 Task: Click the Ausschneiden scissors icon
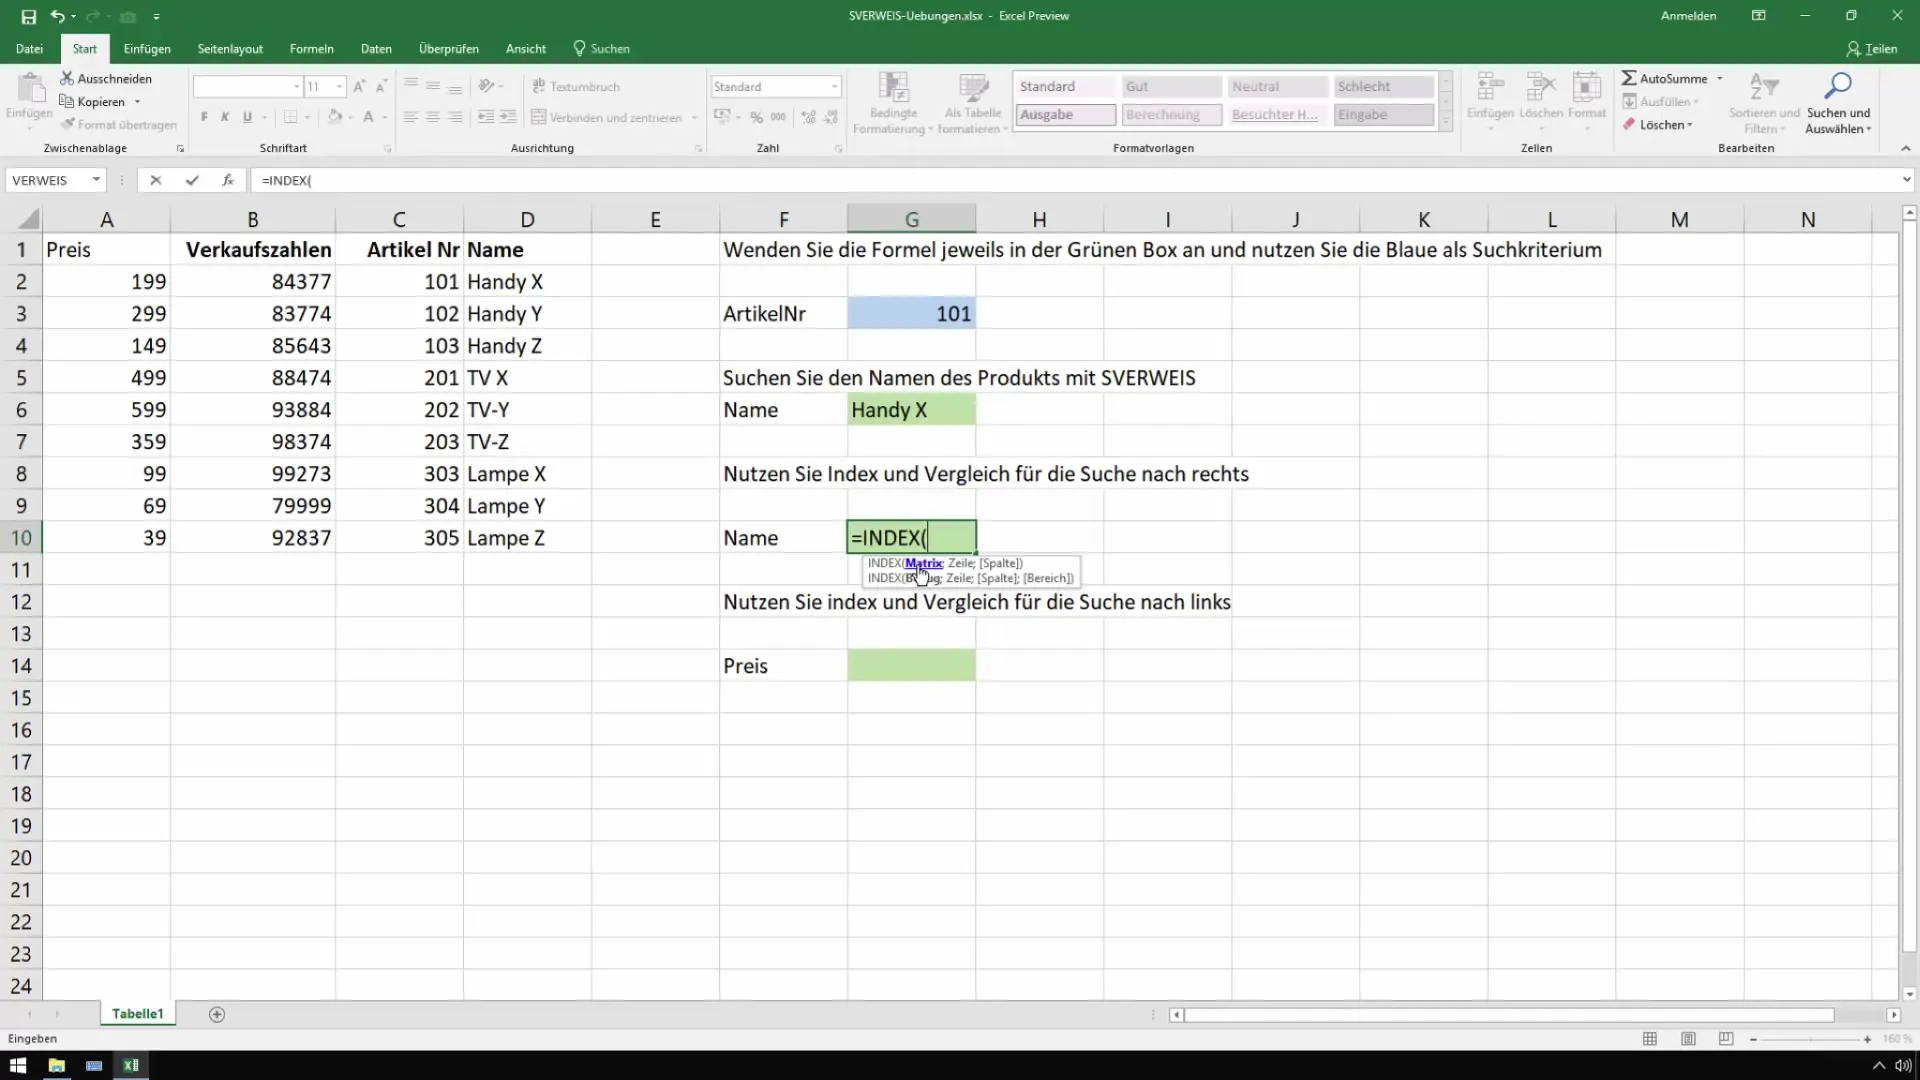(67, 78)
